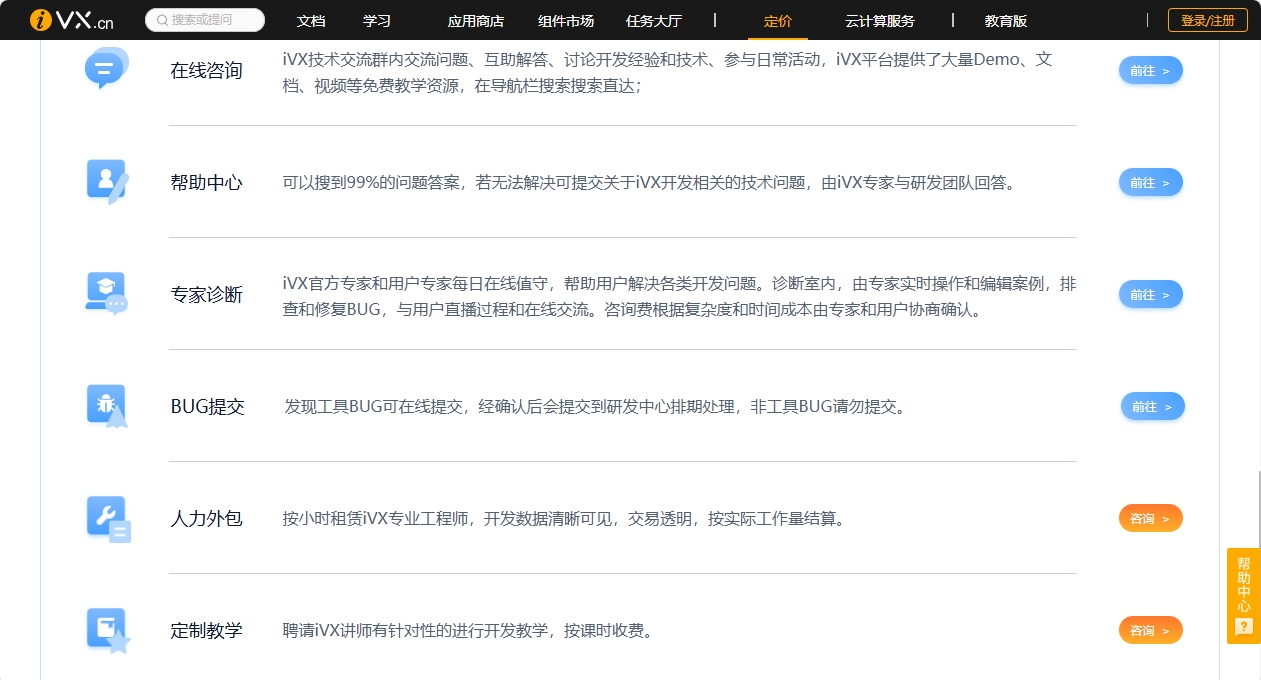The height and width of the screenshot is (680, 1261).
Task: Click the description starting 聘请iVX讲师
Action: [467, 631]
